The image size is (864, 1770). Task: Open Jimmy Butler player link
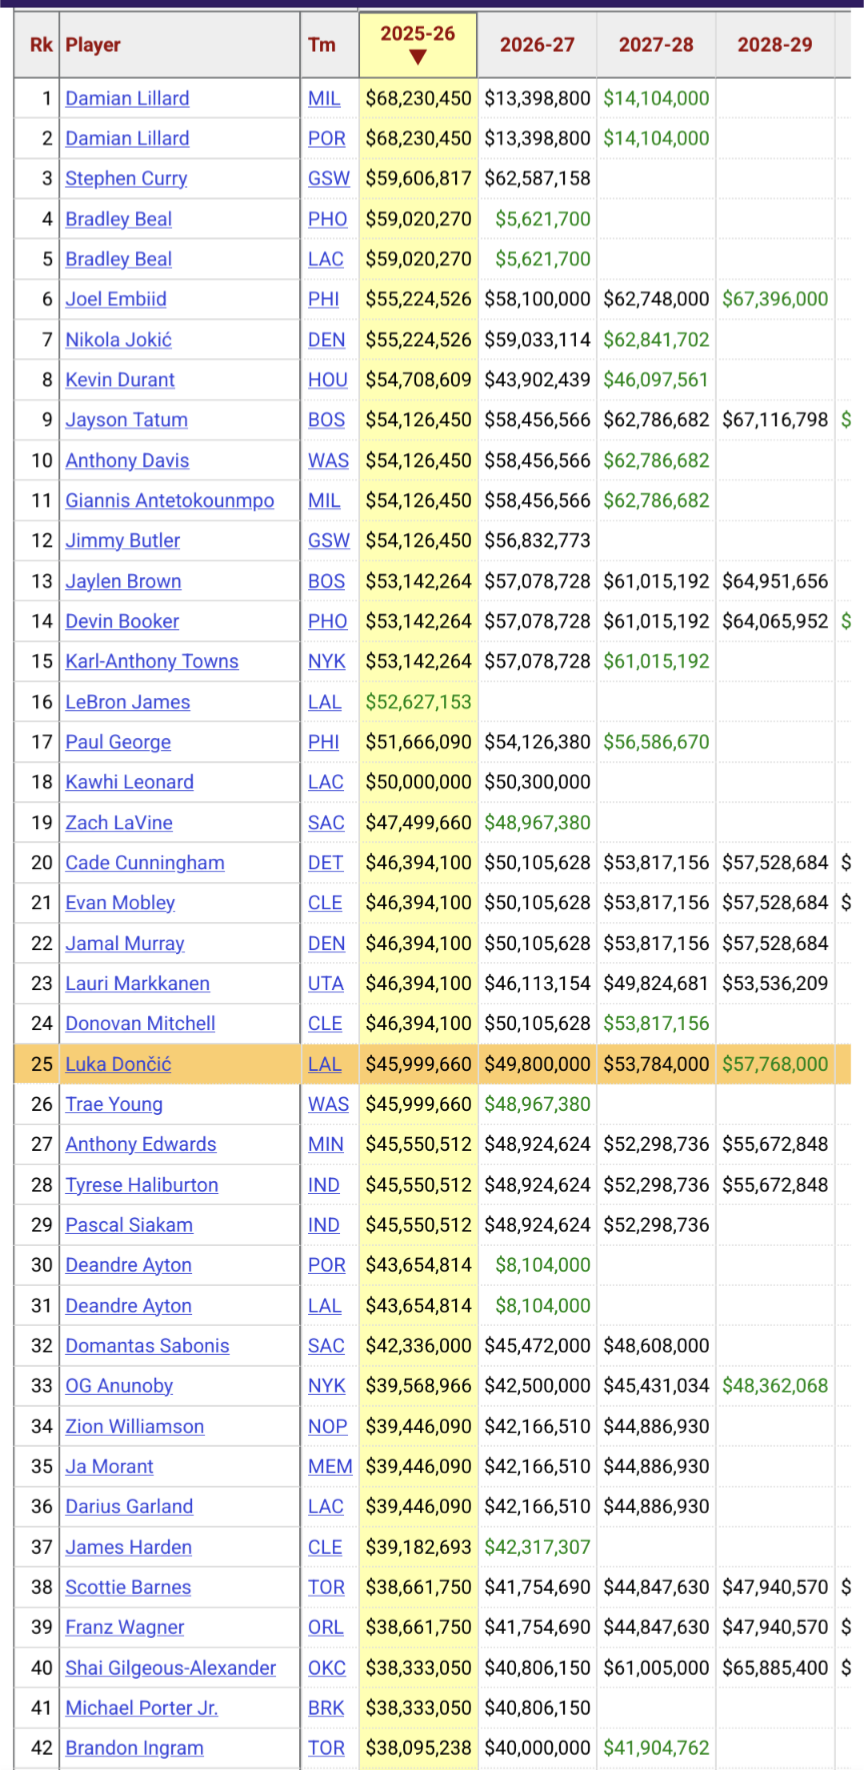[x=123, y=541]
